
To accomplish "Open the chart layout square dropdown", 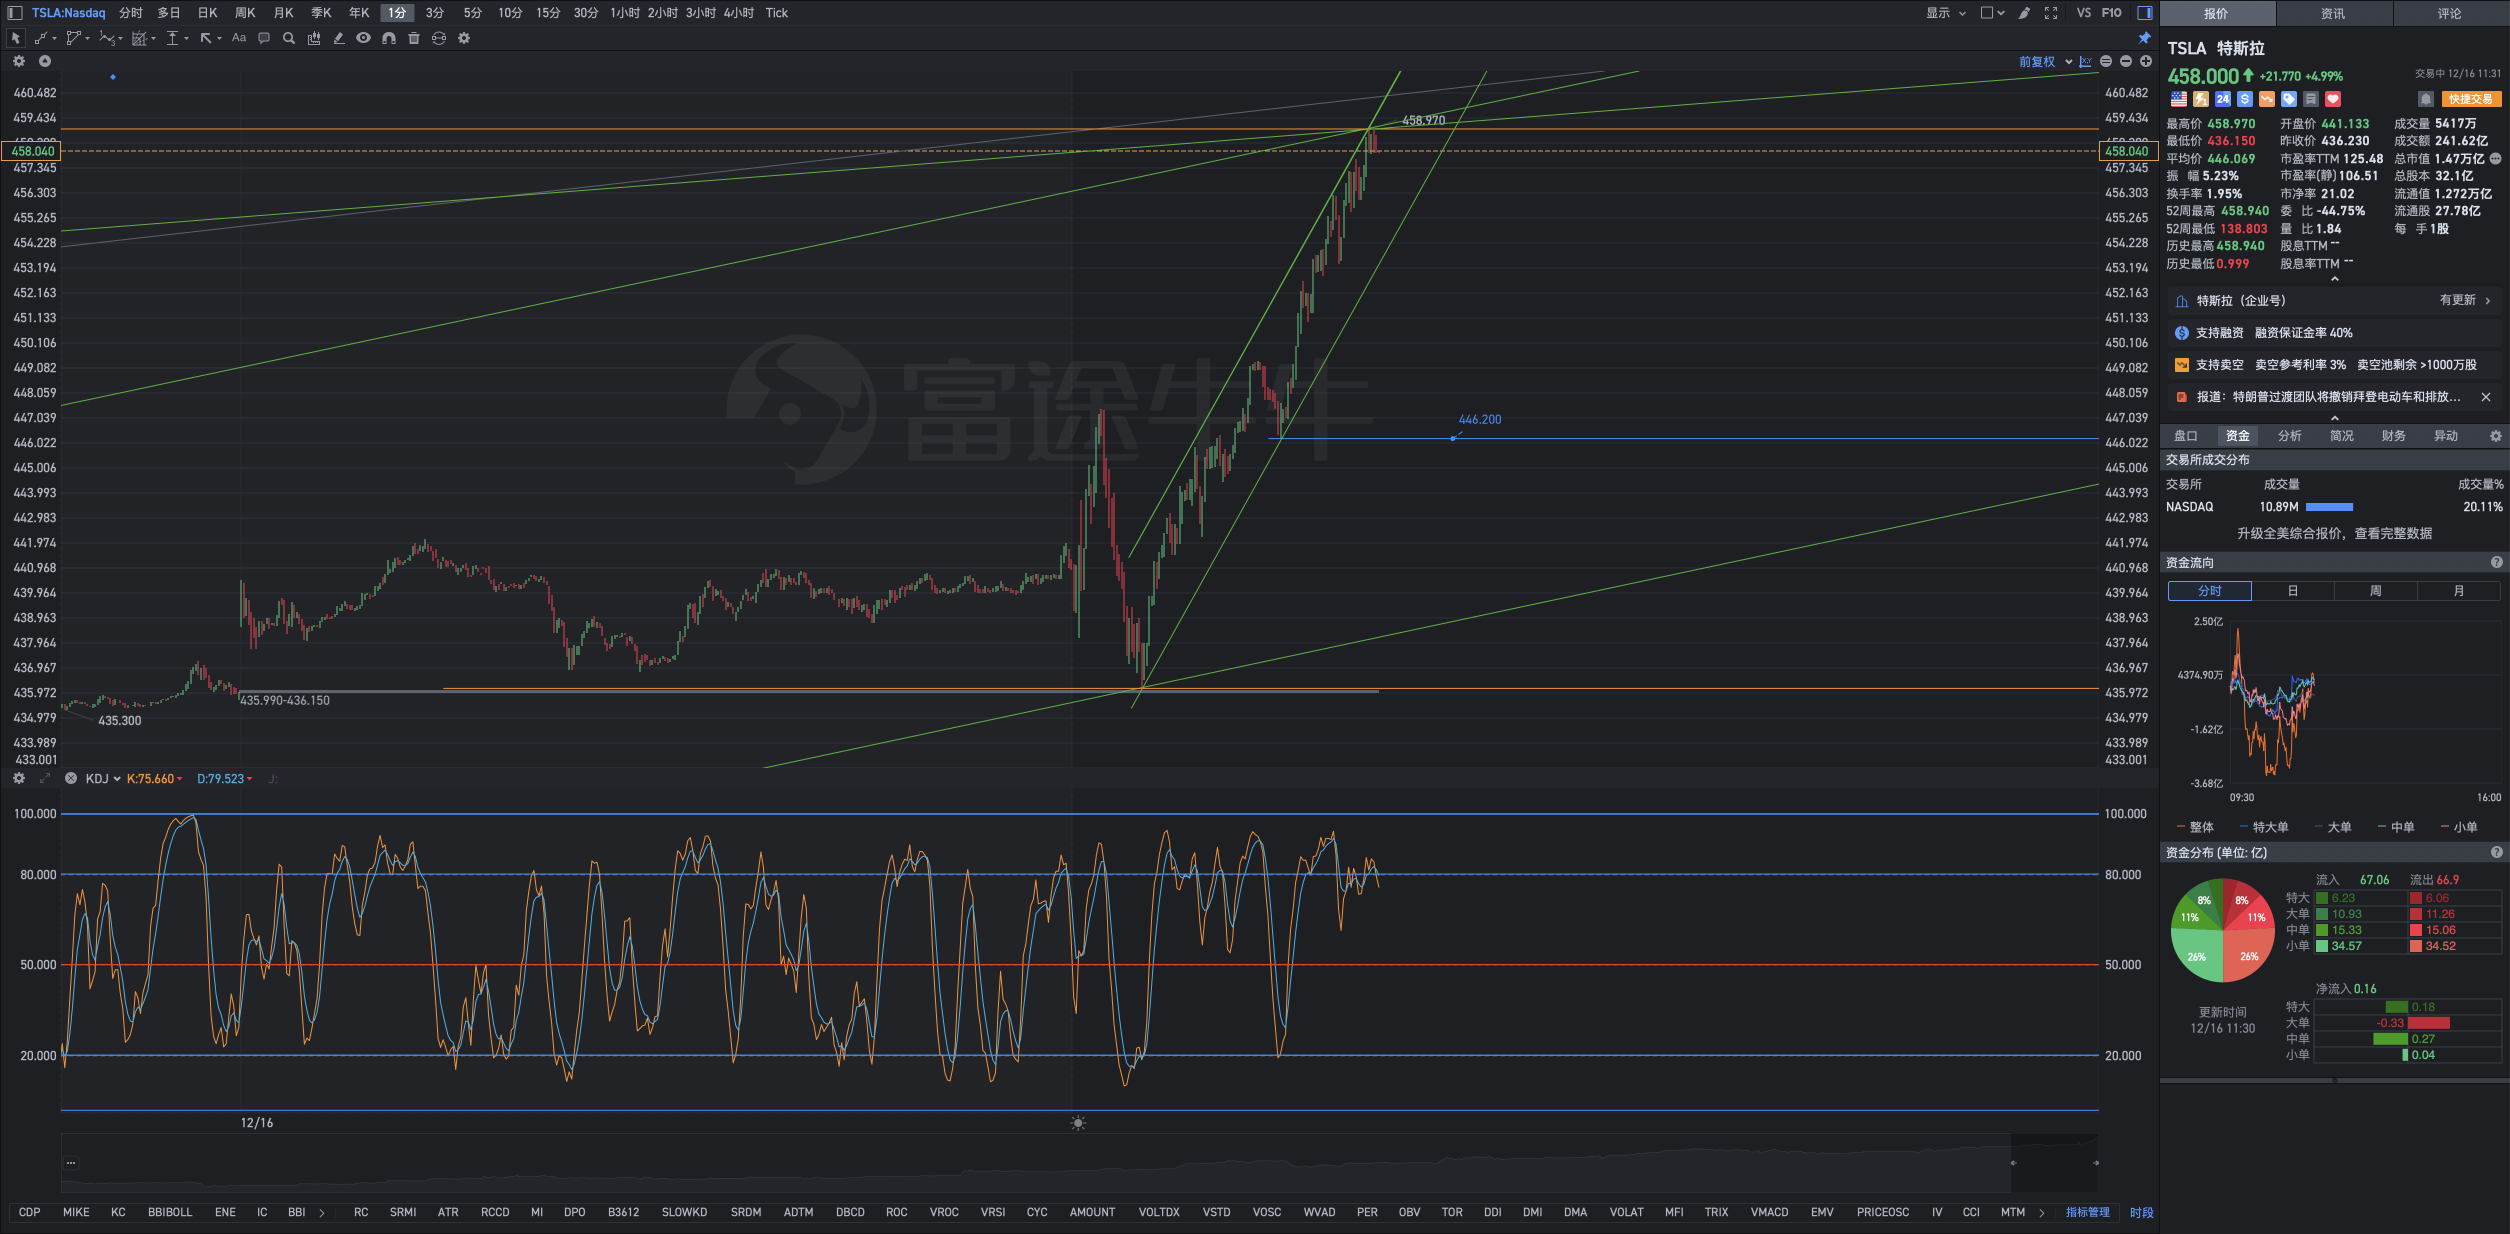I will 1992,13.
